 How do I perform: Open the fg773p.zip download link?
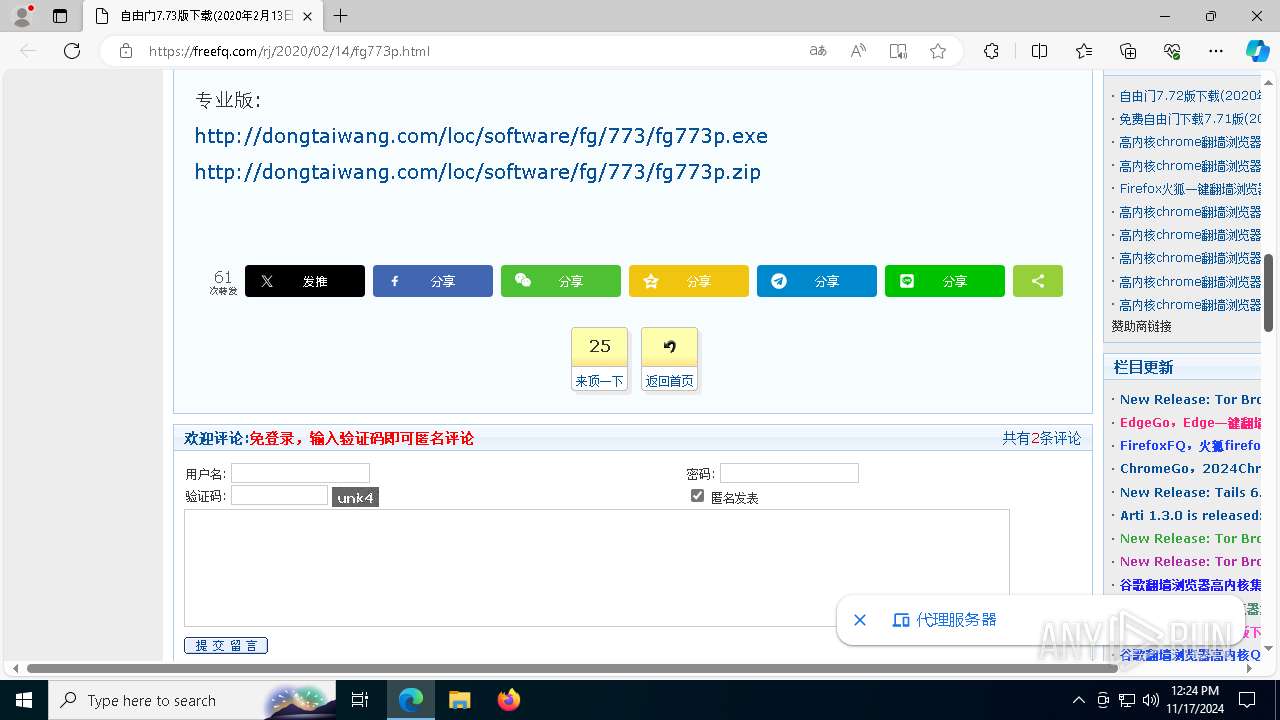477,172
